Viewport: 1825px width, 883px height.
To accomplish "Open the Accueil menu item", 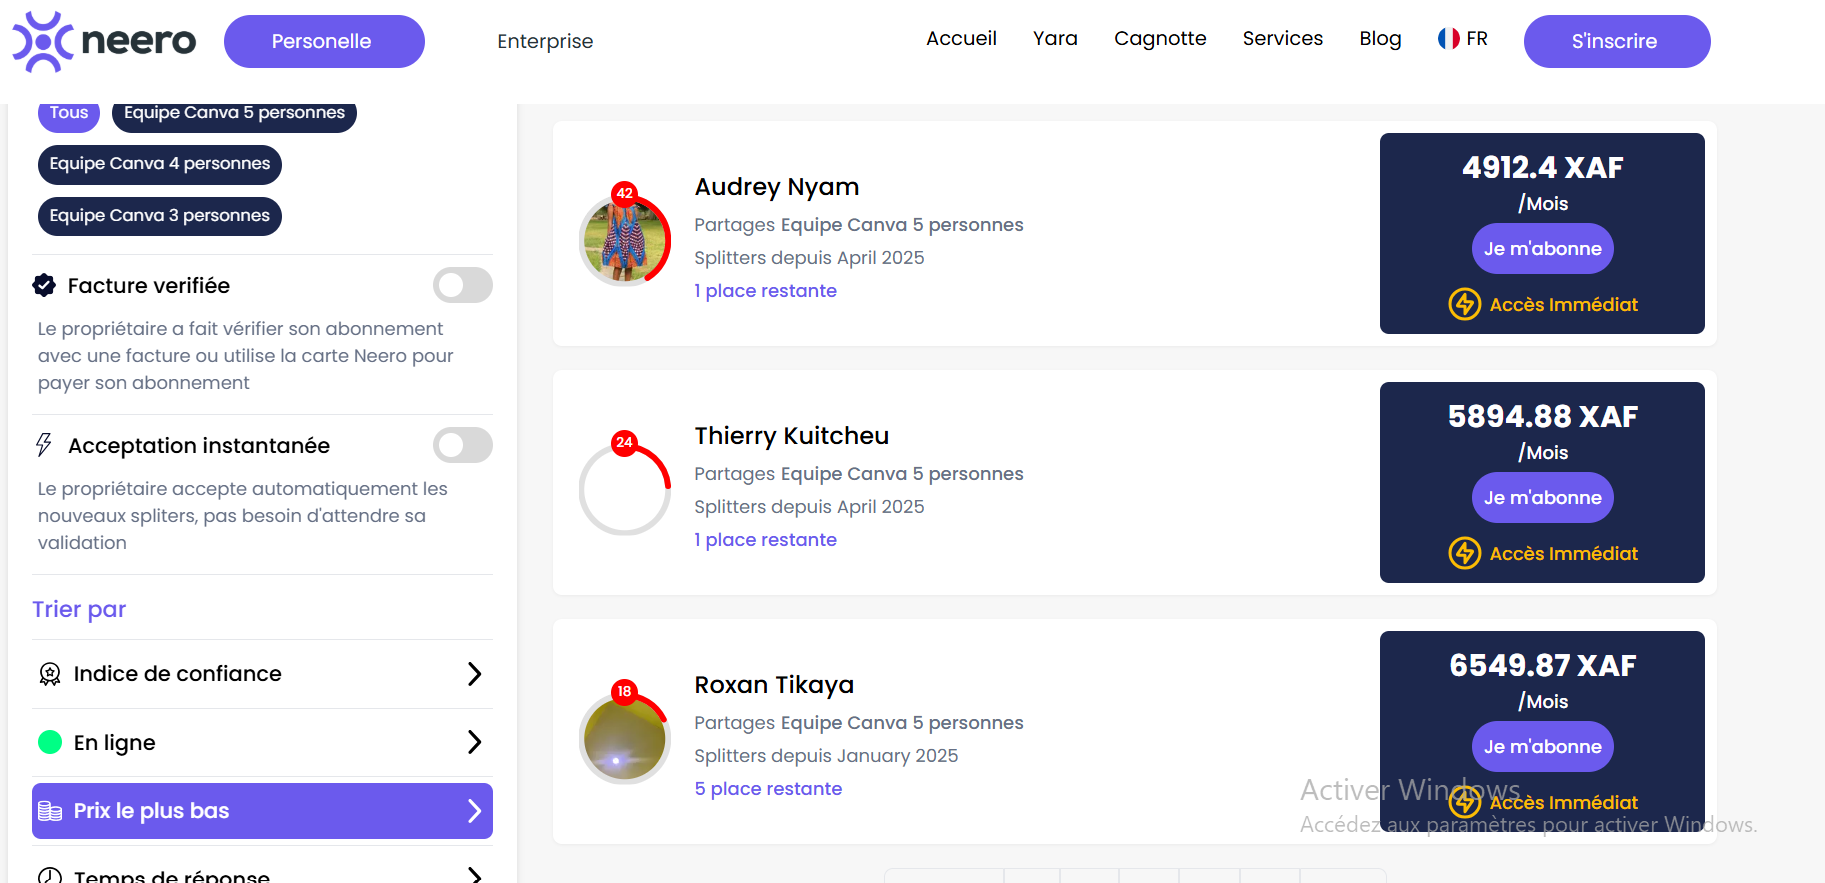I will pos(961,39).
